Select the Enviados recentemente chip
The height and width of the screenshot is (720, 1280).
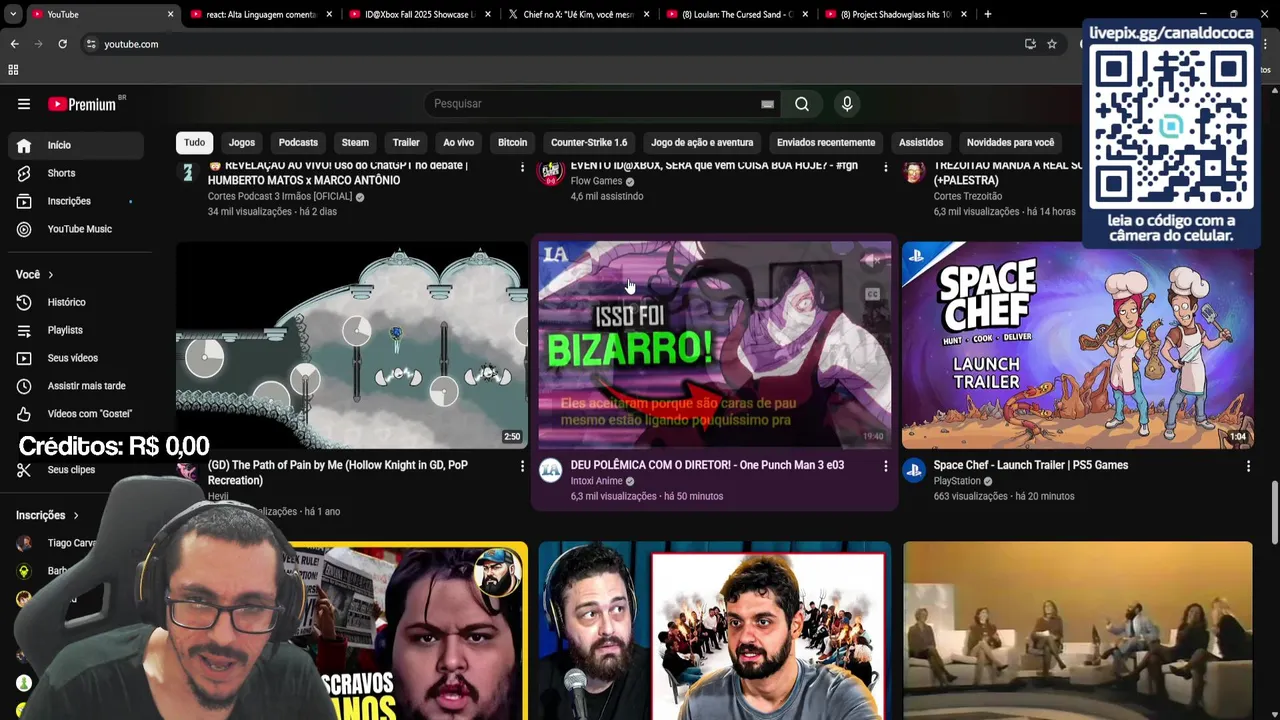click(x=826, y=142)
